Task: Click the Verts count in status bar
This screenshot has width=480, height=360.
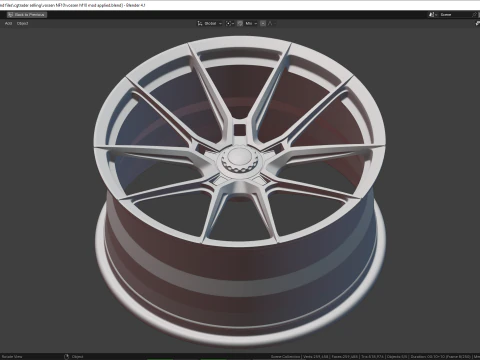Action: point(316,357)
